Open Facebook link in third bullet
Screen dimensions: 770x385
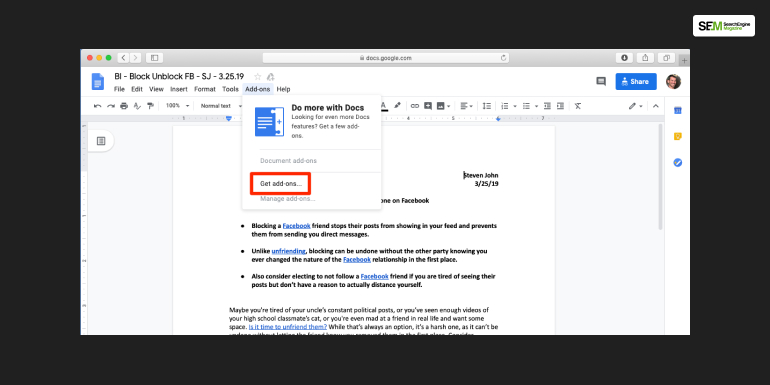[375, 276]
